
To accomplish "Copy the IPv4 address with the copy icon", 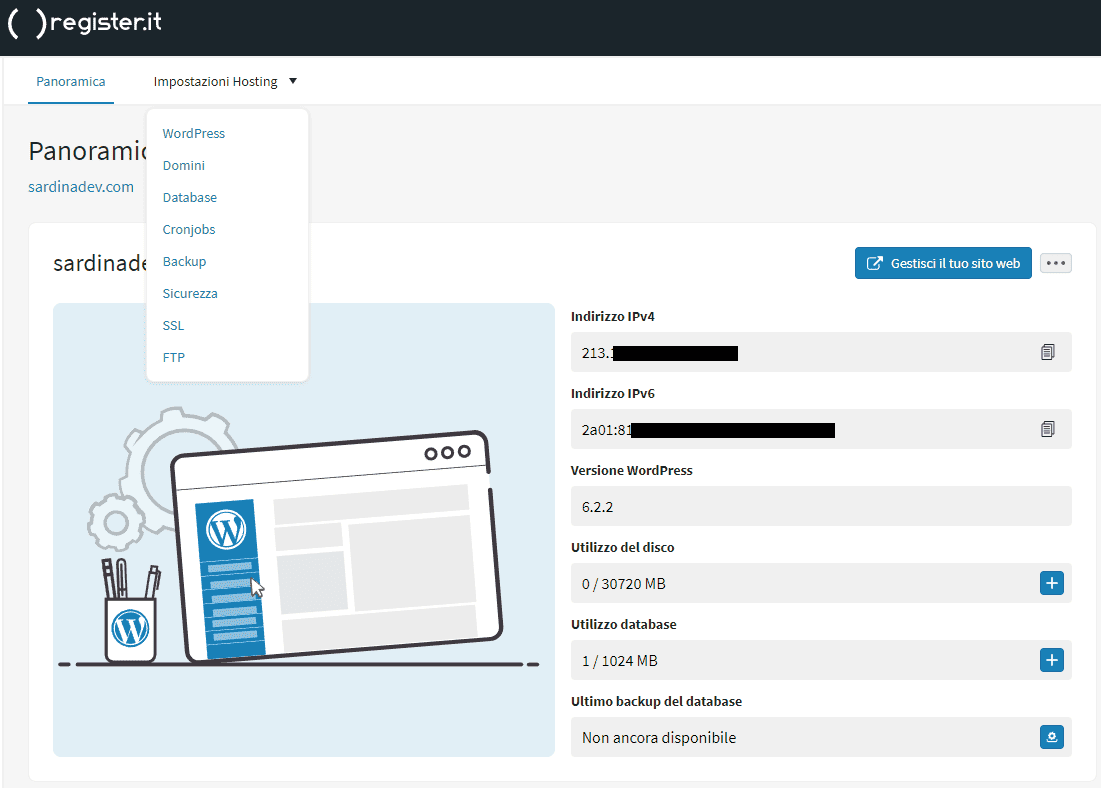I will tap(1047, 352).
